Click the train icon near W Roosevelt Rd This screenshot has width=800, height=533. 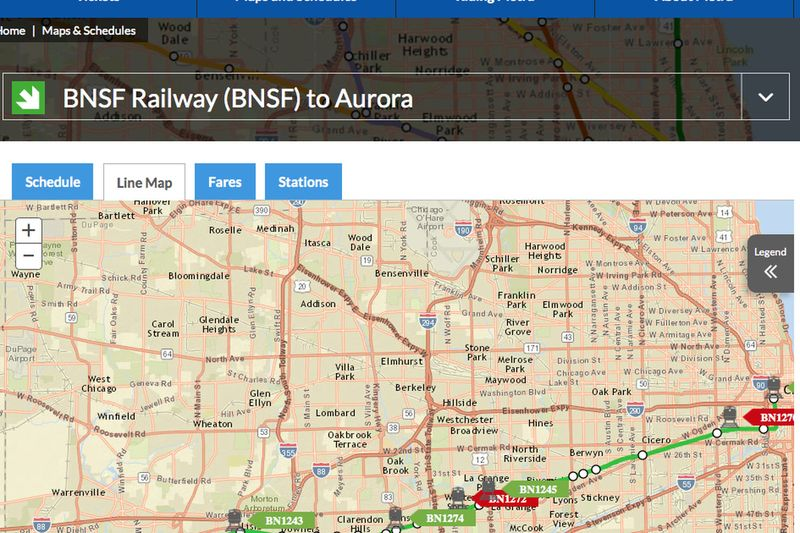tap(730, 416)
